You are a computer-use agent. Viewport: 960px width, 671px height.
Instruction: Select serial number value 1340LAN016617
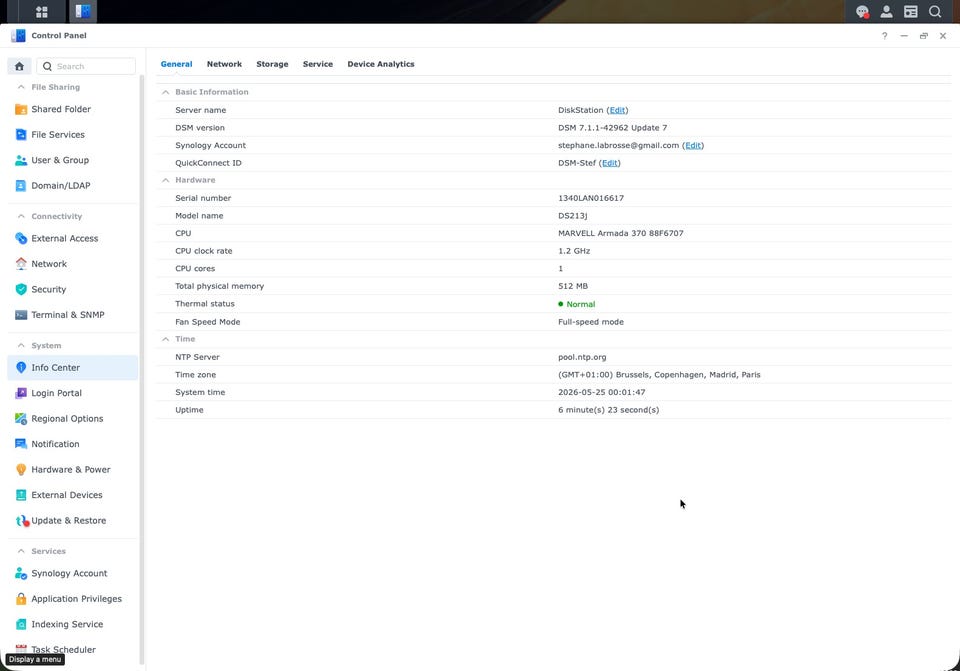click(591, 198)
